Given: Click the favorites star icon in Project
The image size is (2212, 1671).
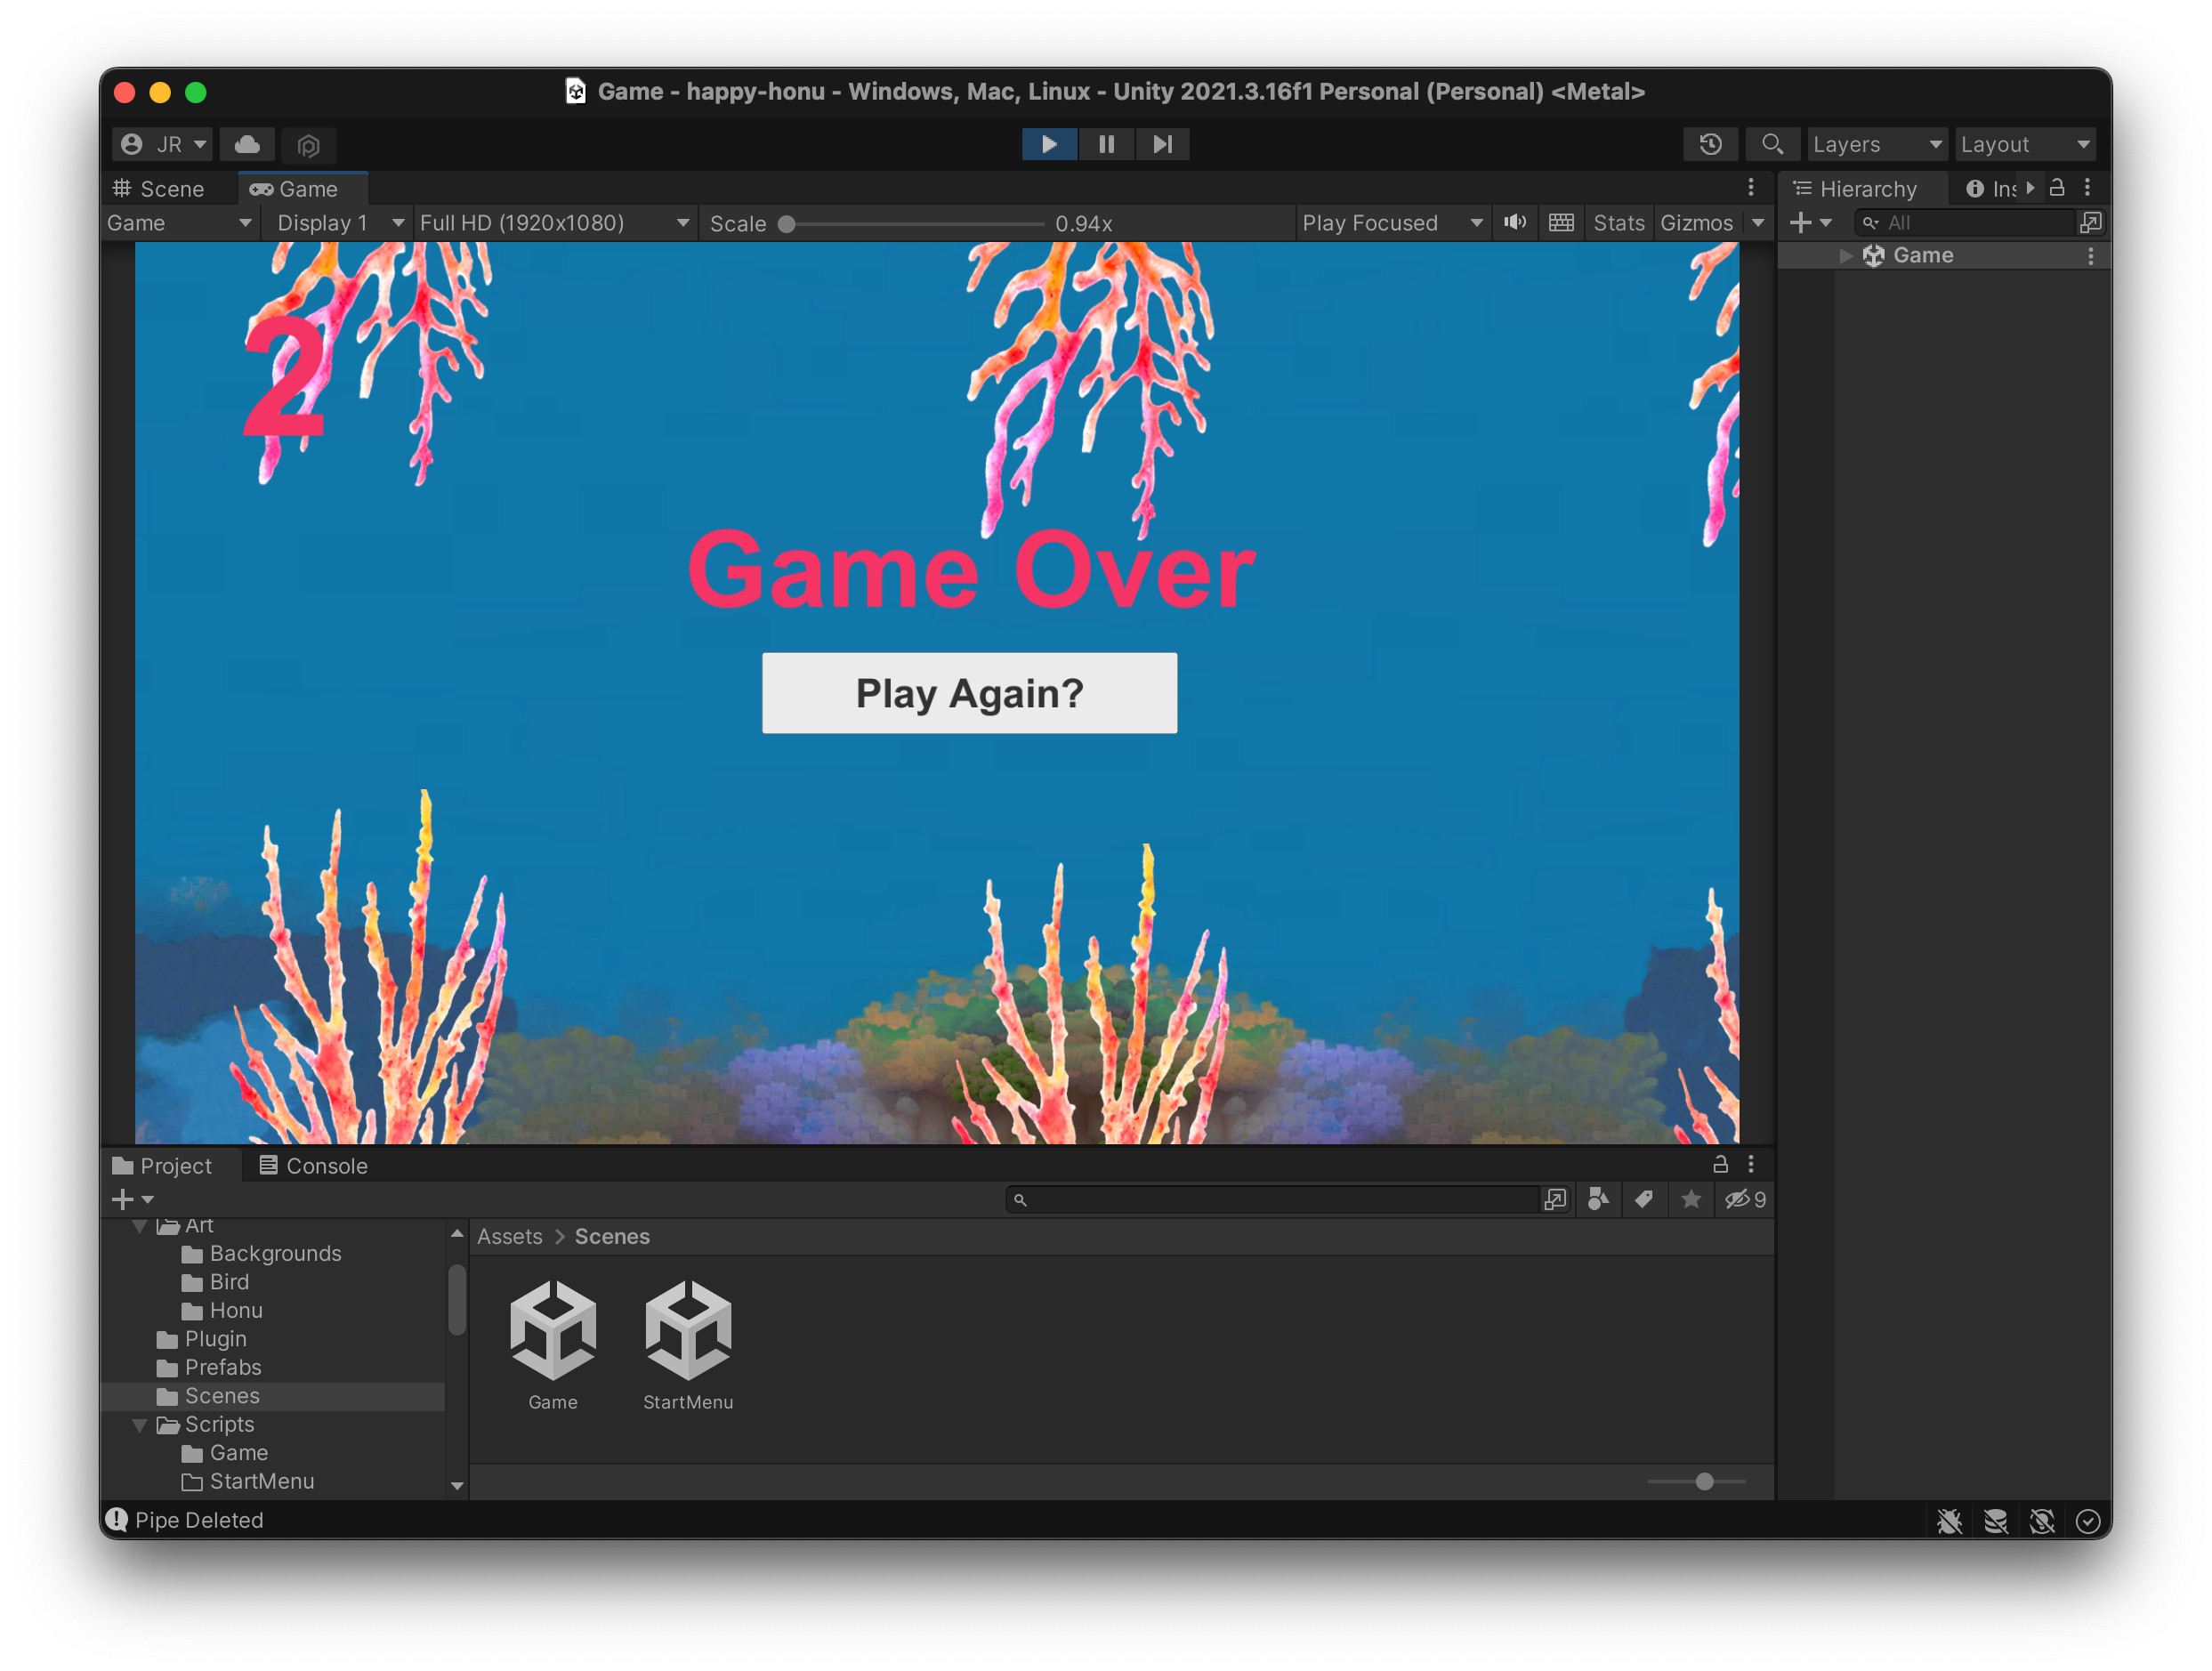Looking at the screenshot, I should (1691, 1199).
